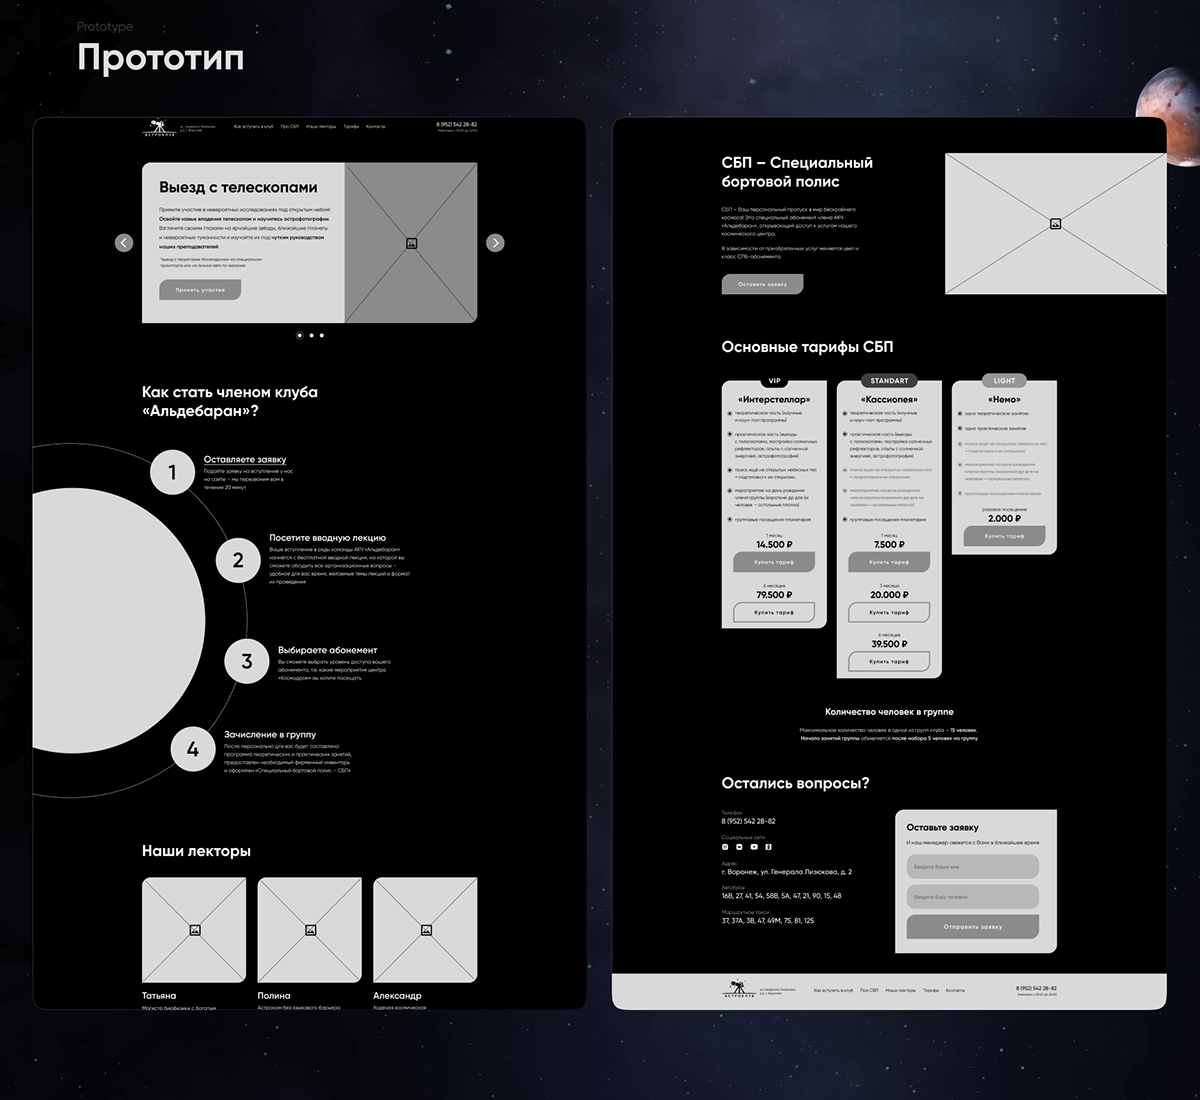1200x1100 pixels.
Task: Buy the Light «Немо» tariff for 2.000 ₽
Action: pyautogui.click(x=1003, y=537)
